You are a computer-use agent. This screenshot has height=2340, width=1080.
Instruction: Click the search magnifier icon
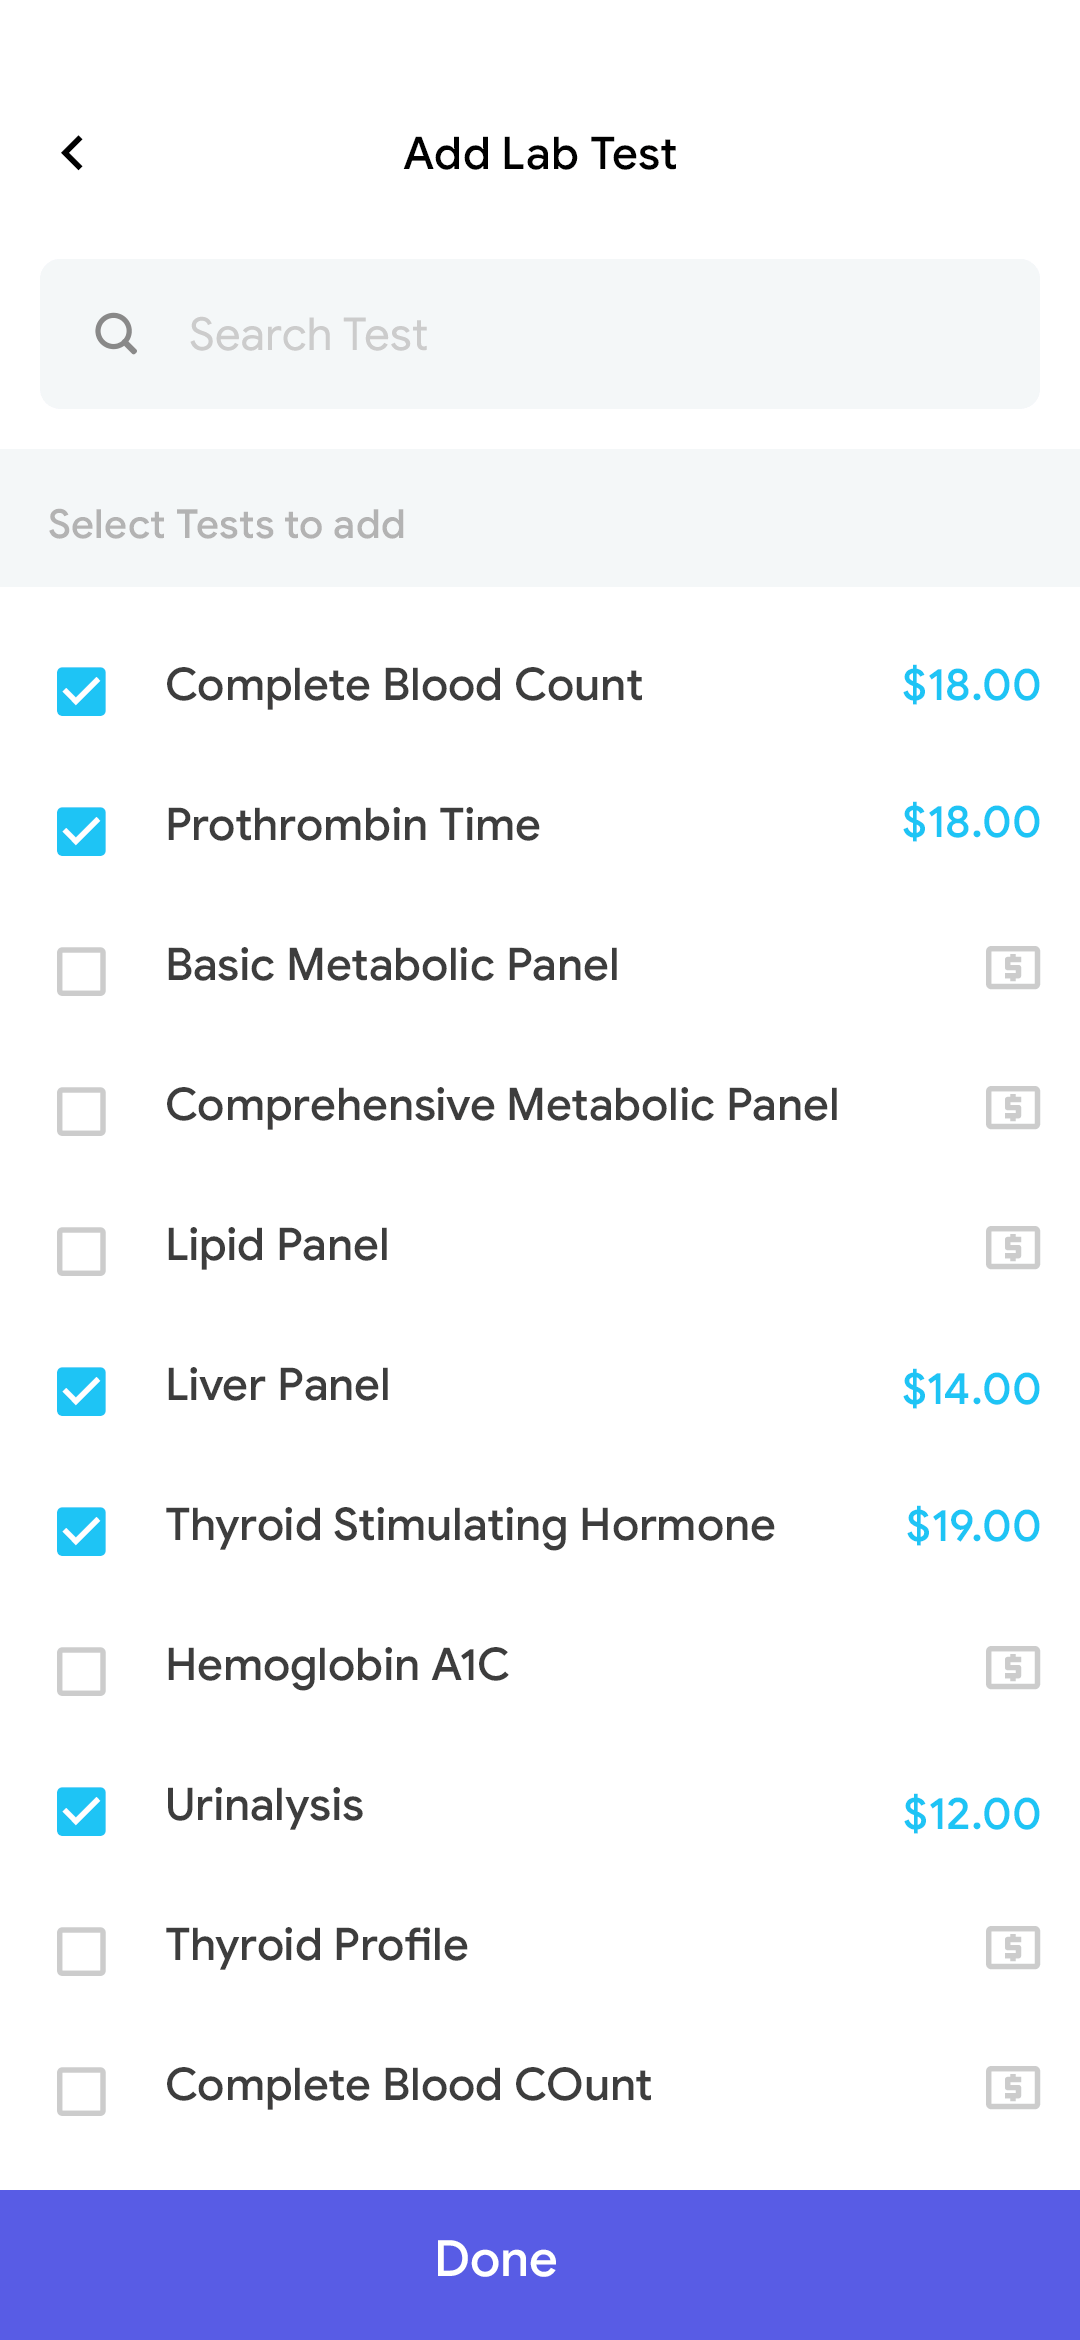116,334
